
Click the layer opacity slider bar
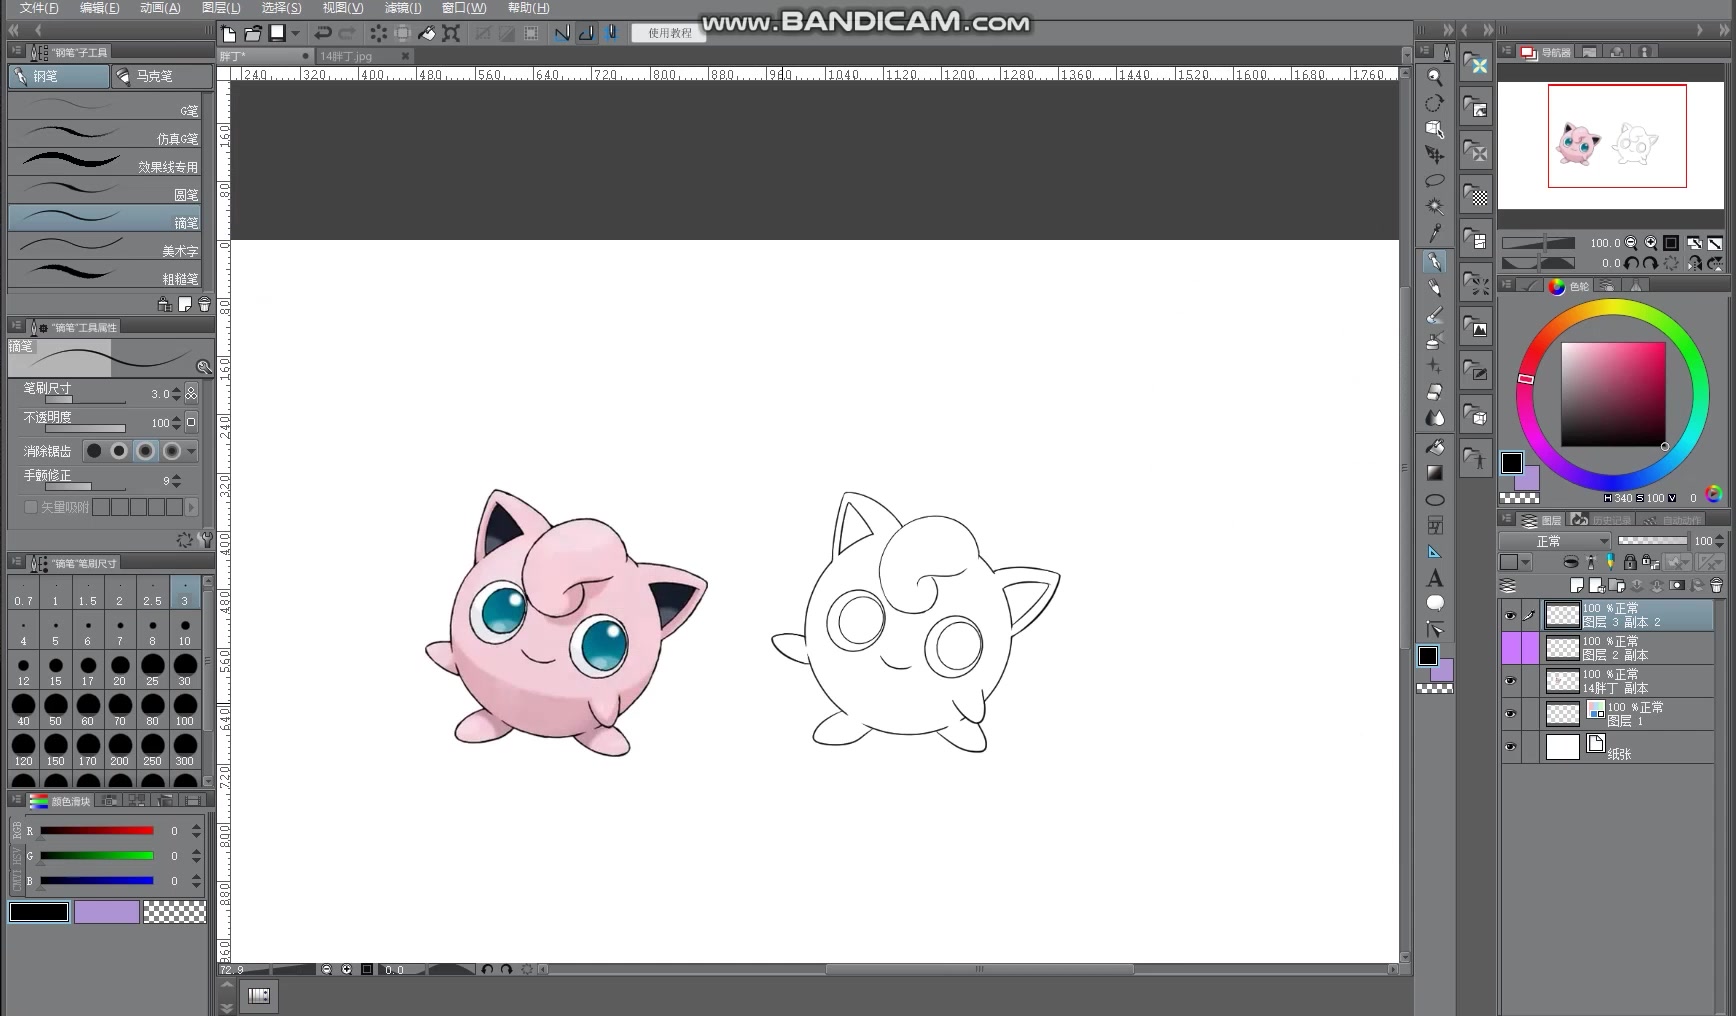point(1652,541)
